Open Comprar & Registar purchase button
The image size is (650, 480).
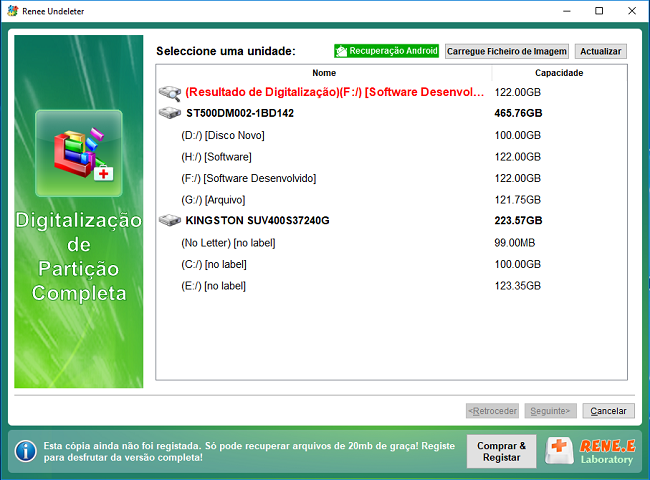click(x=501, y=451)
